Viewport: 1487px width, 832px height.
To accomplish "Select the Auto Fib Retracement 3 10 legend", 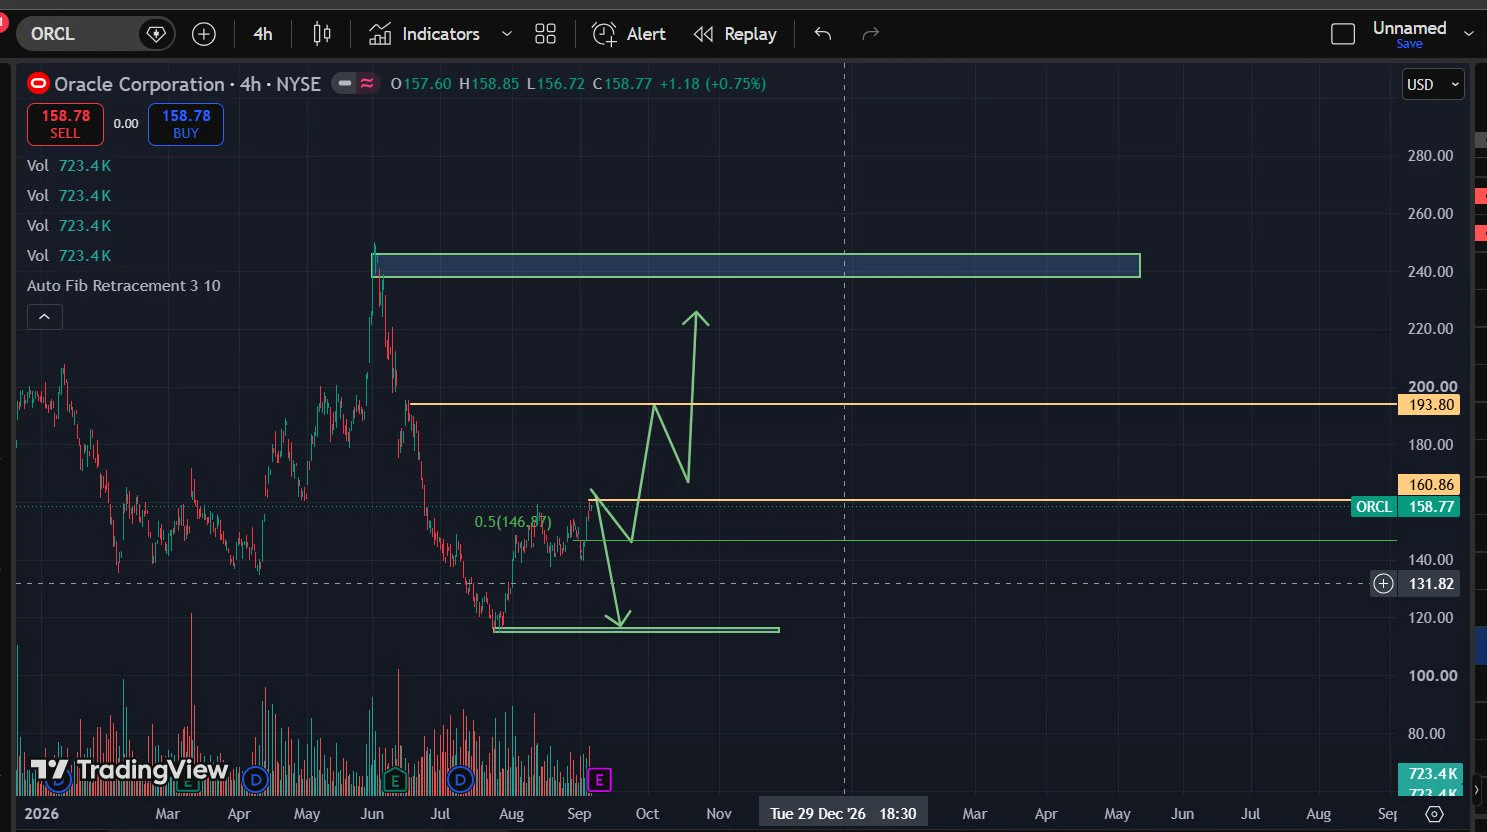I will click(x=124, y=286).
